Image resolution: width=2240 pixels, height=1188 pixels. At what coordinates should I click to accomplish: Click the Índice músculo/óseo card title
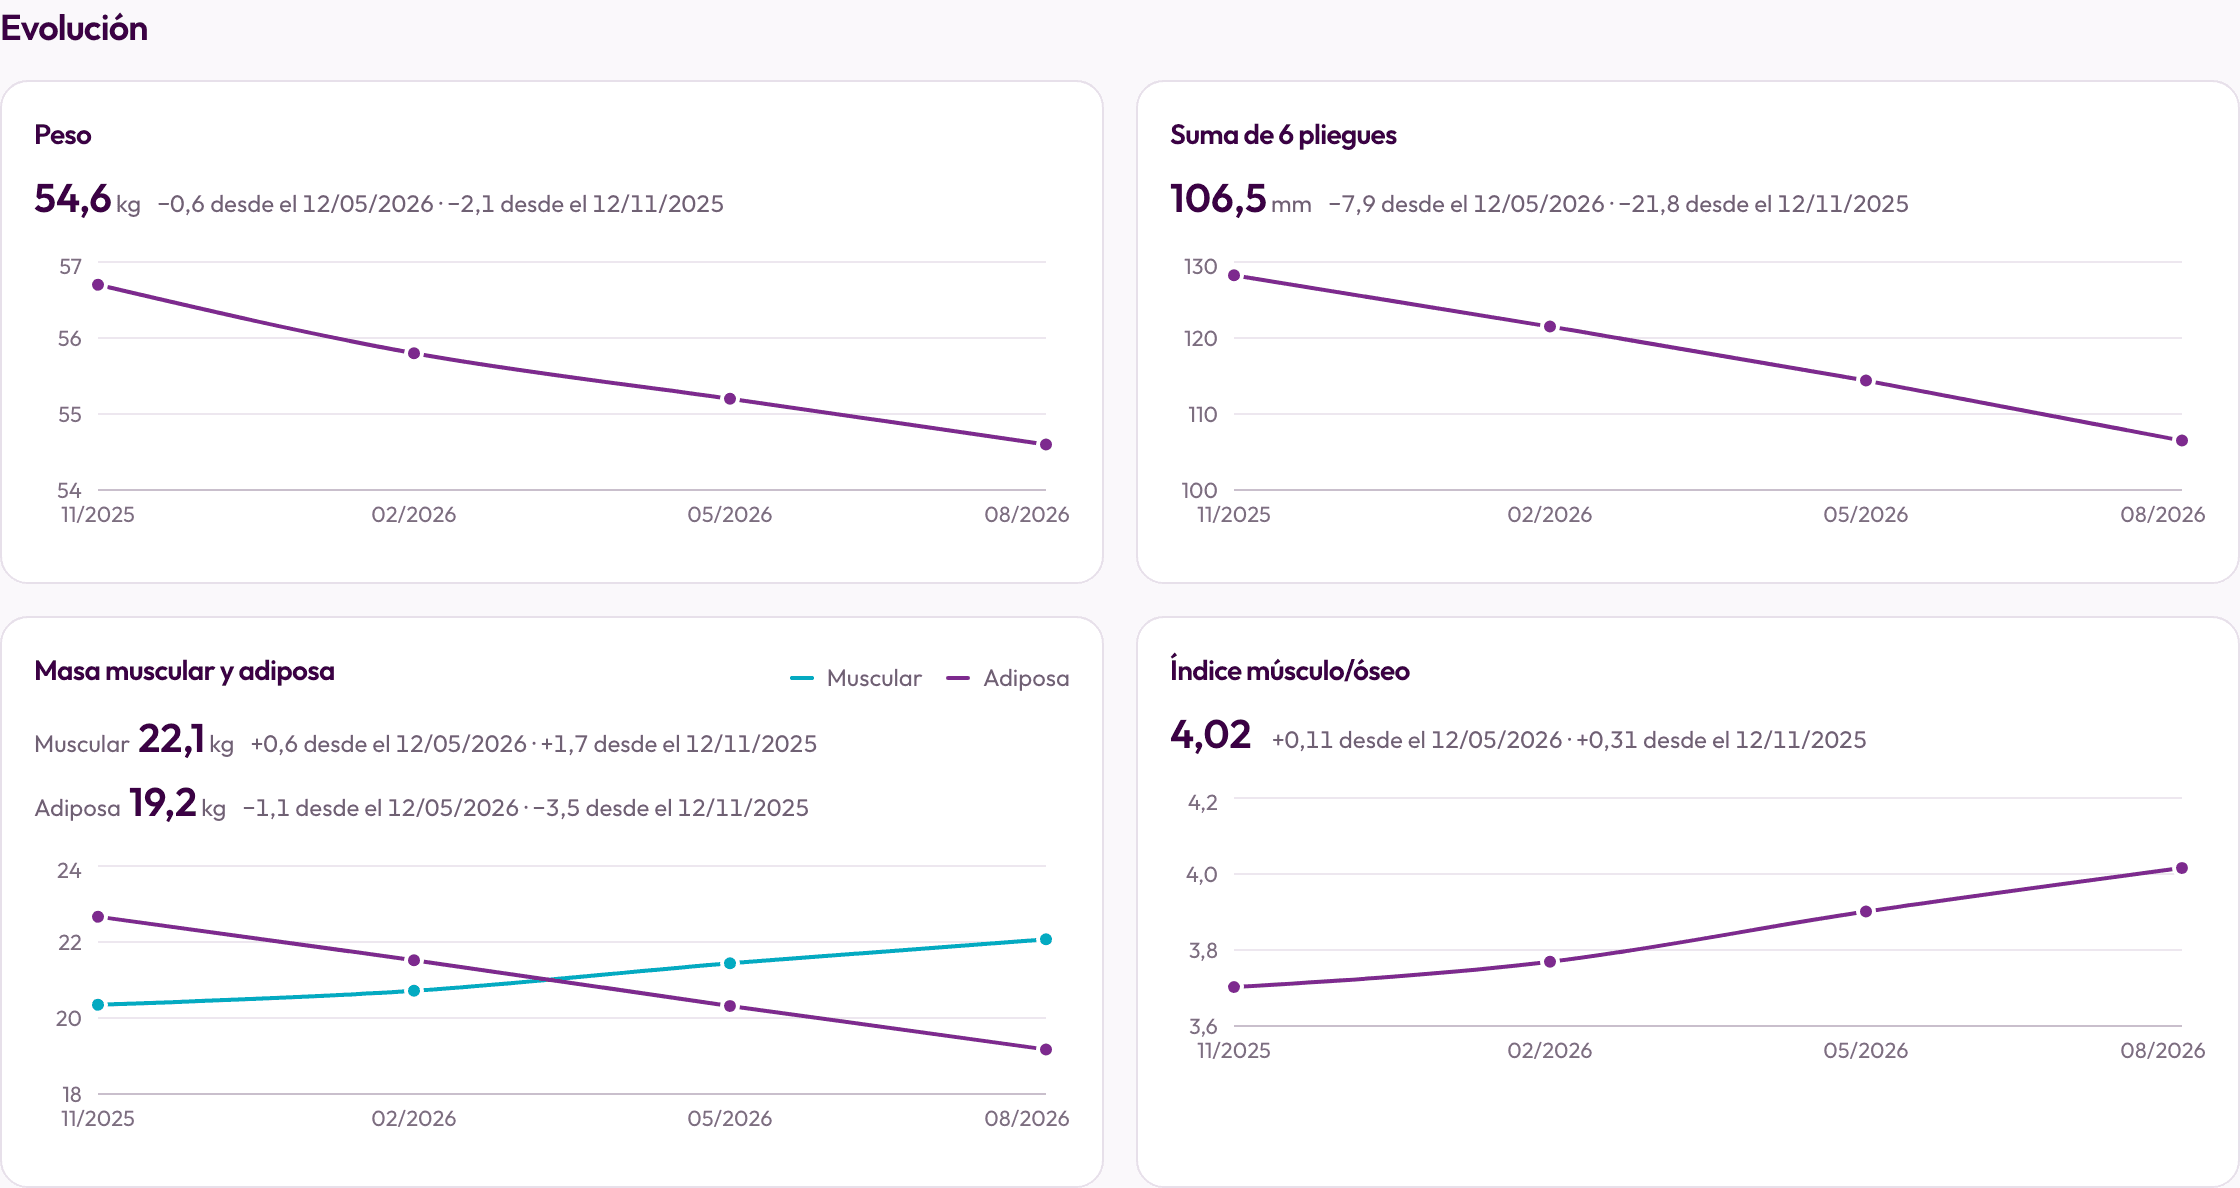tap(1290, 670)
